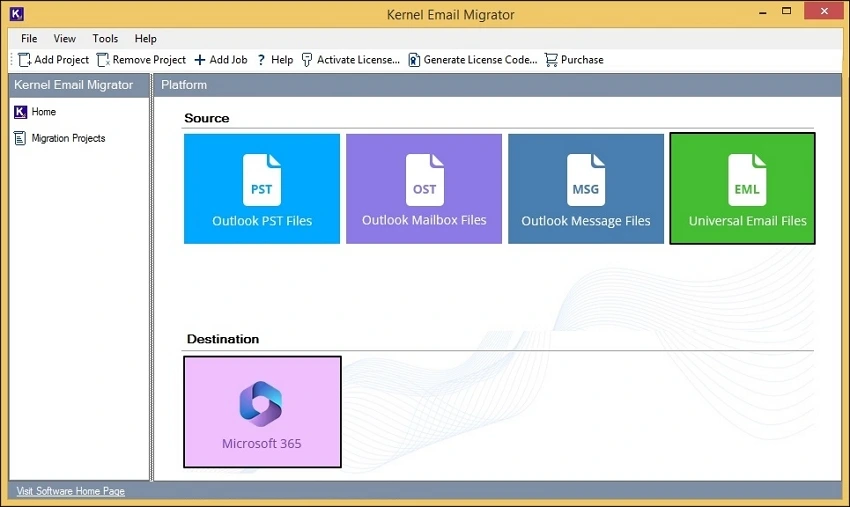
Task: Maximize the Kernel Email Migrator window
Action: pyautogui.click(x=787, y=11)
